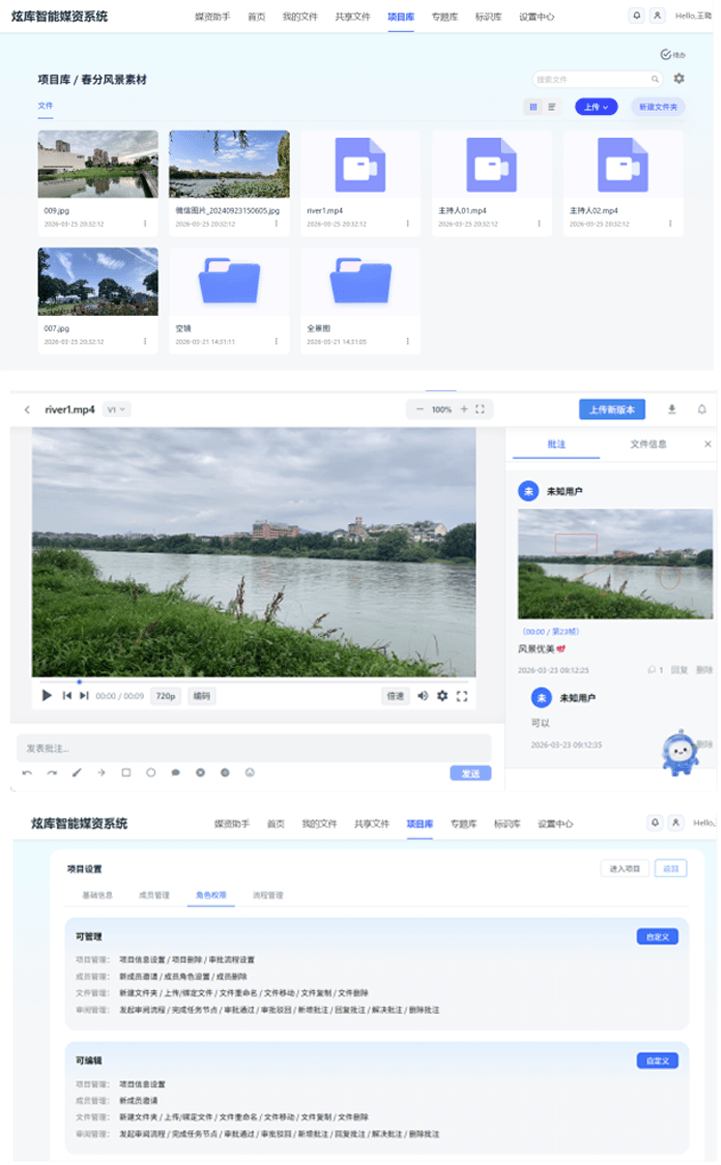Click the search magnifier in 搜索文件 box

click(x=654, y=79)
